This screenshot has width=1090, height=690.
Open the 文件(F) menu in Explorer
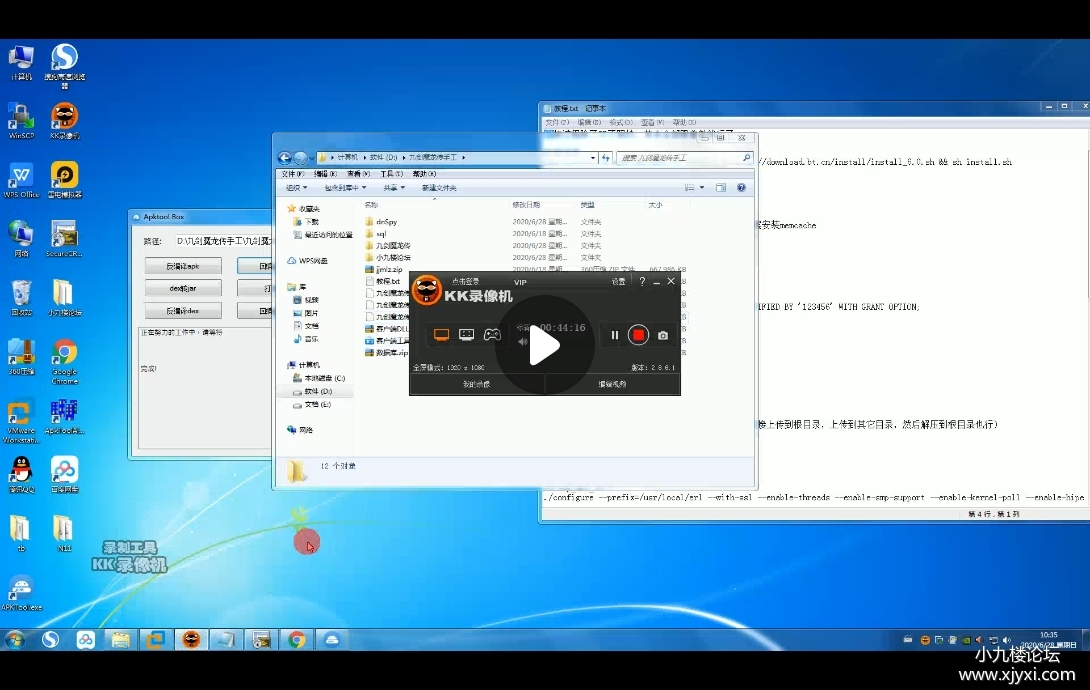293,174
